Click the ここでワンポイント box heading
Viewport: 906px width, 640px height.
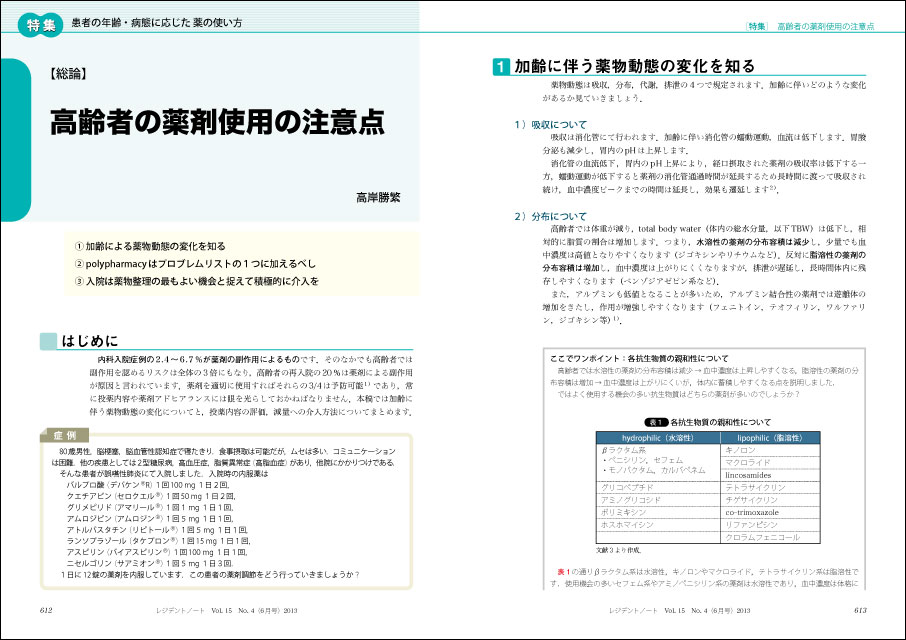click(620, 356)
